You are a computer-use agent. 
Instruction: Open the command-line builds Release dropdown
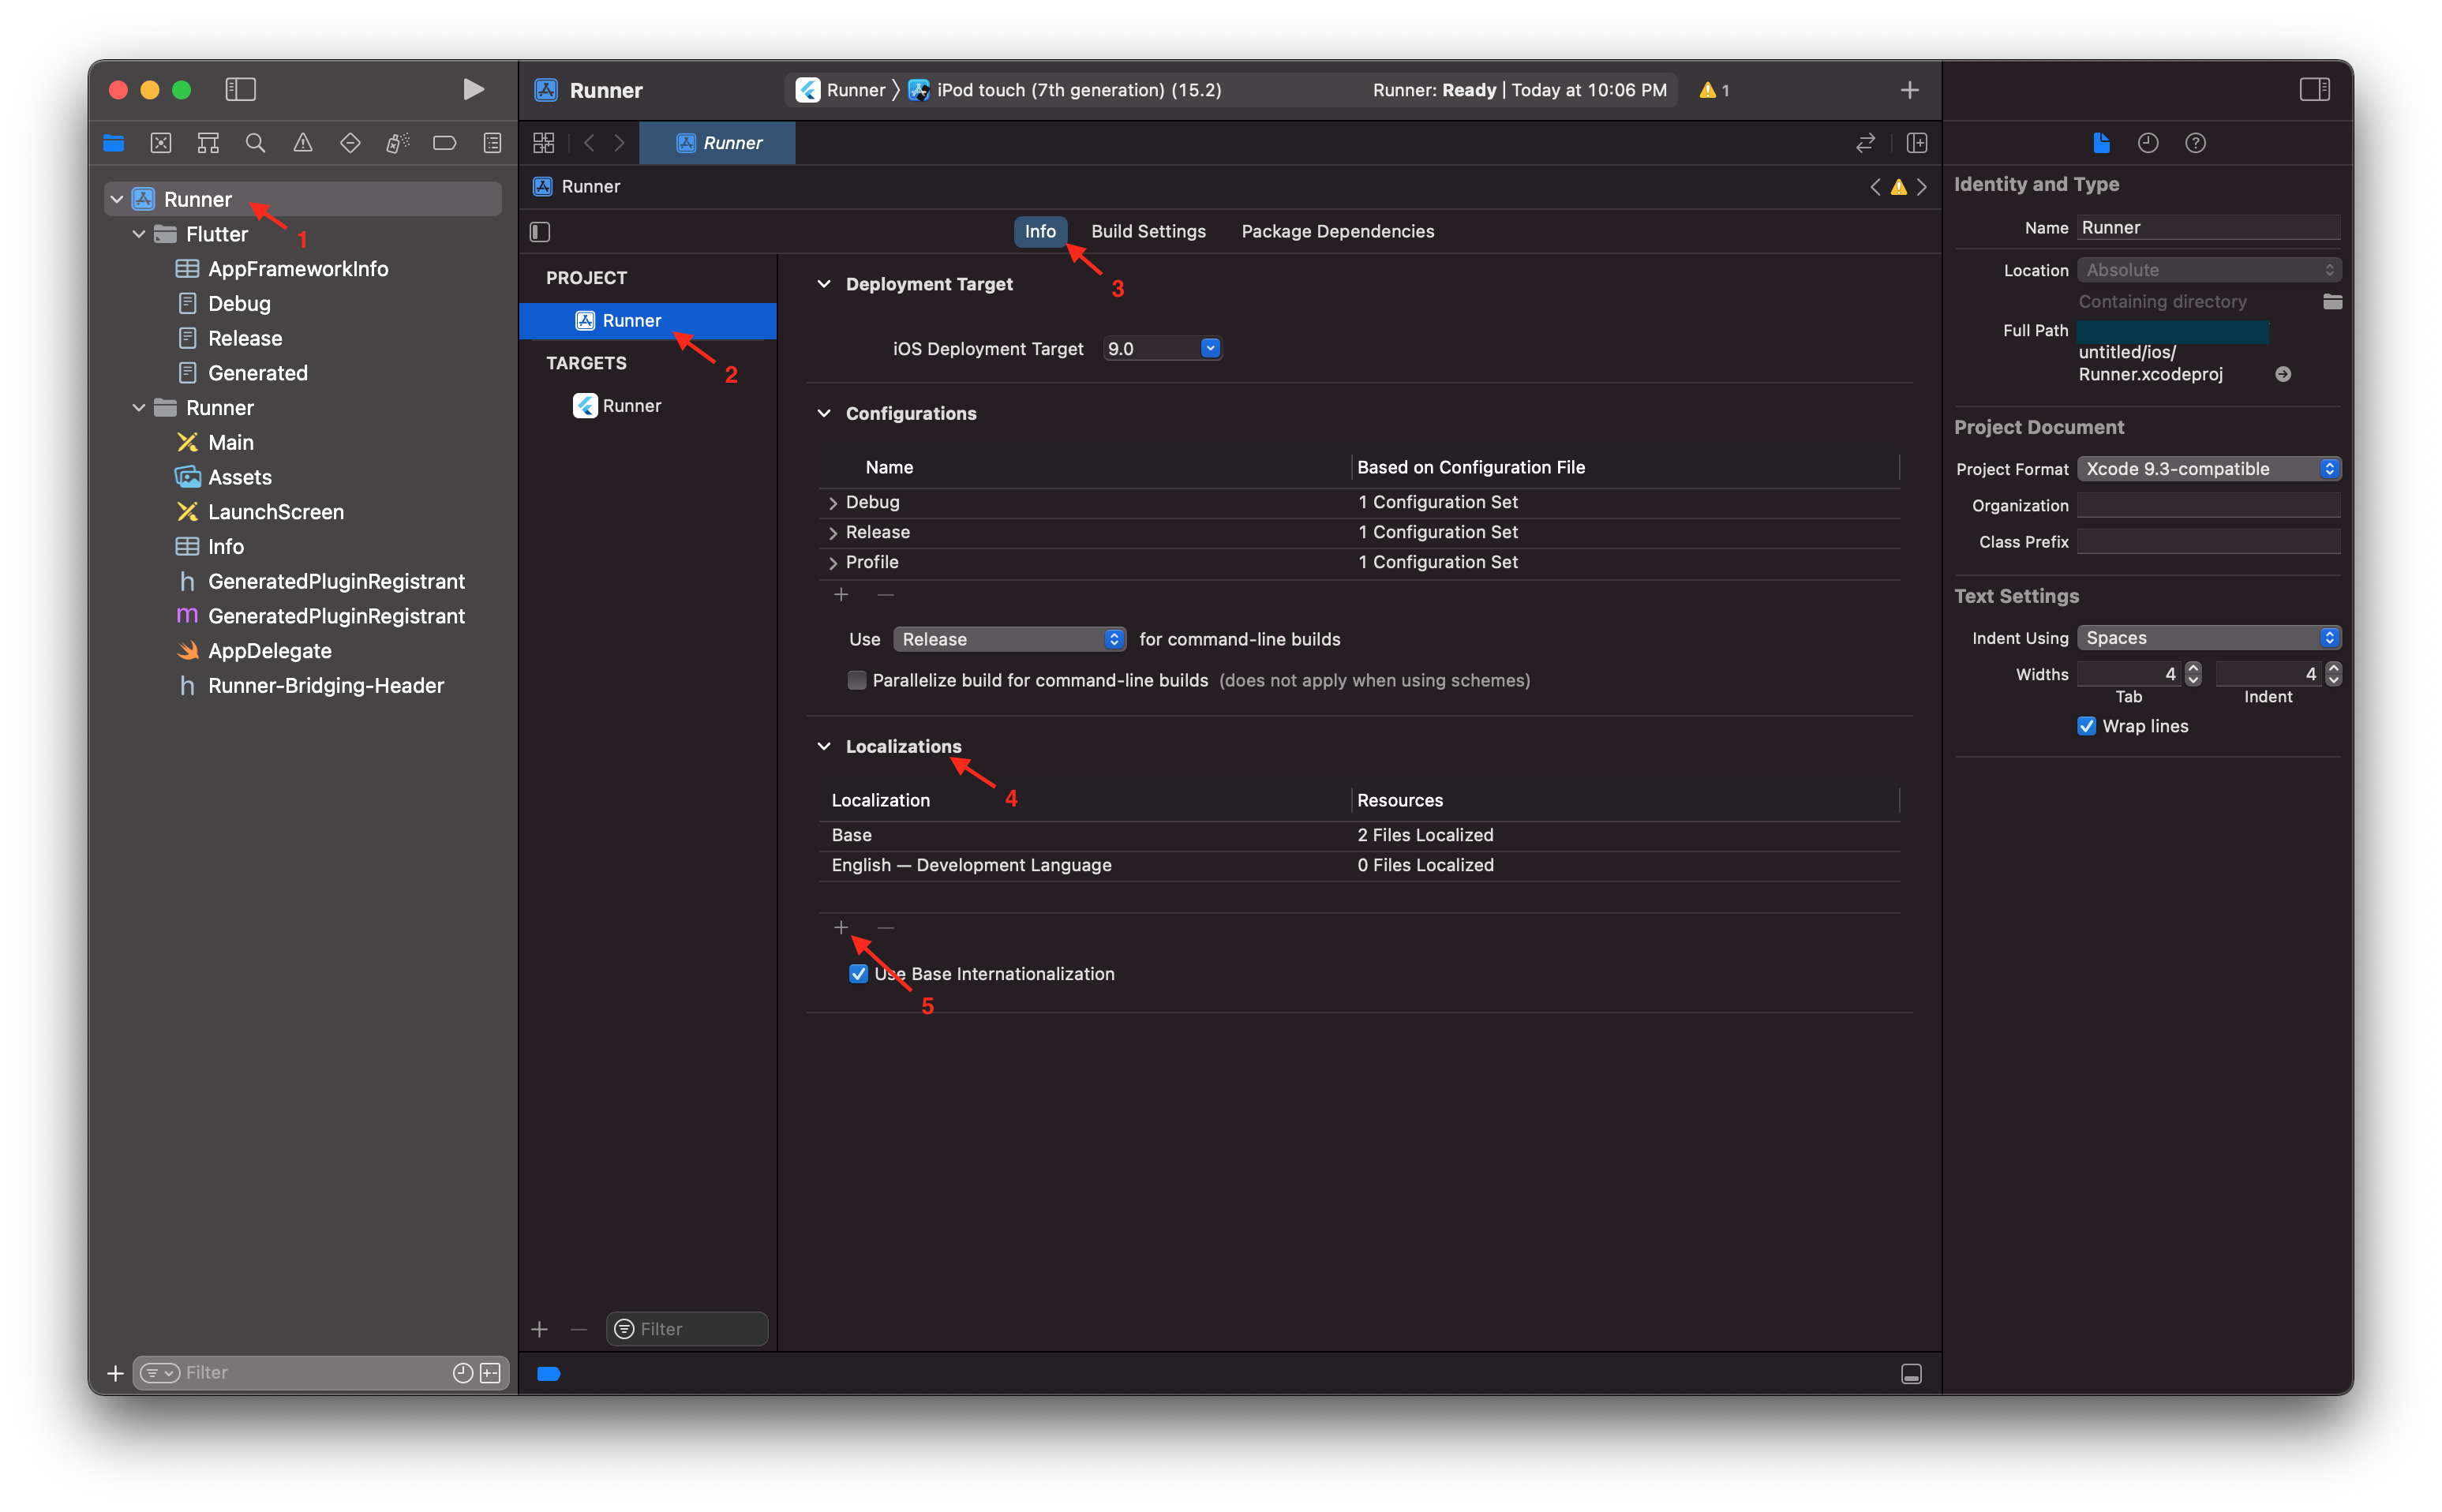1009,639
